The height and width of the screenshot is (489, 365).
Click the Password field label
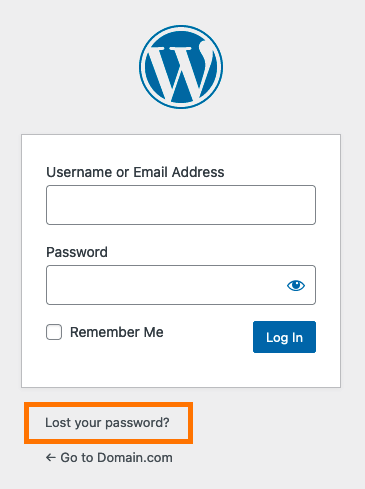click(x=77, y=252)
